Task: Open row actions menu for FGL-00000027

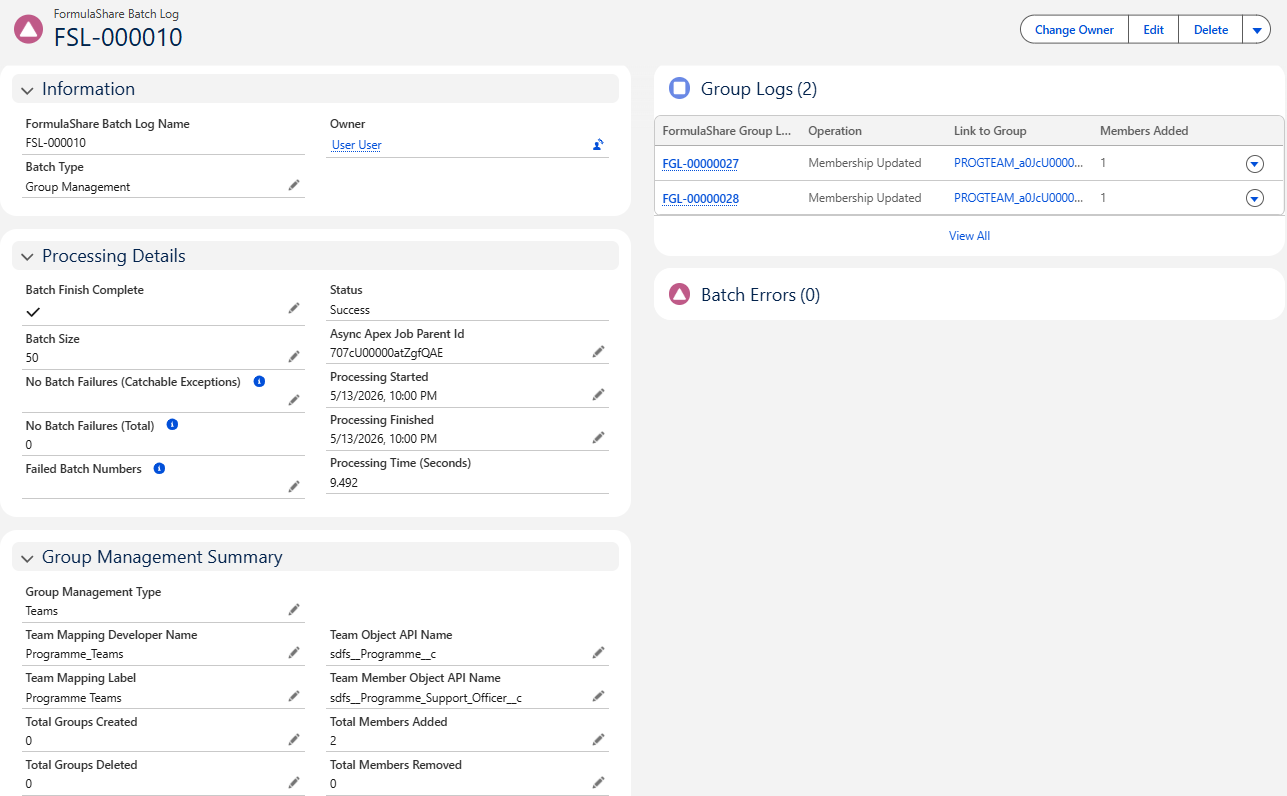Action: (x=1255, y=164)
